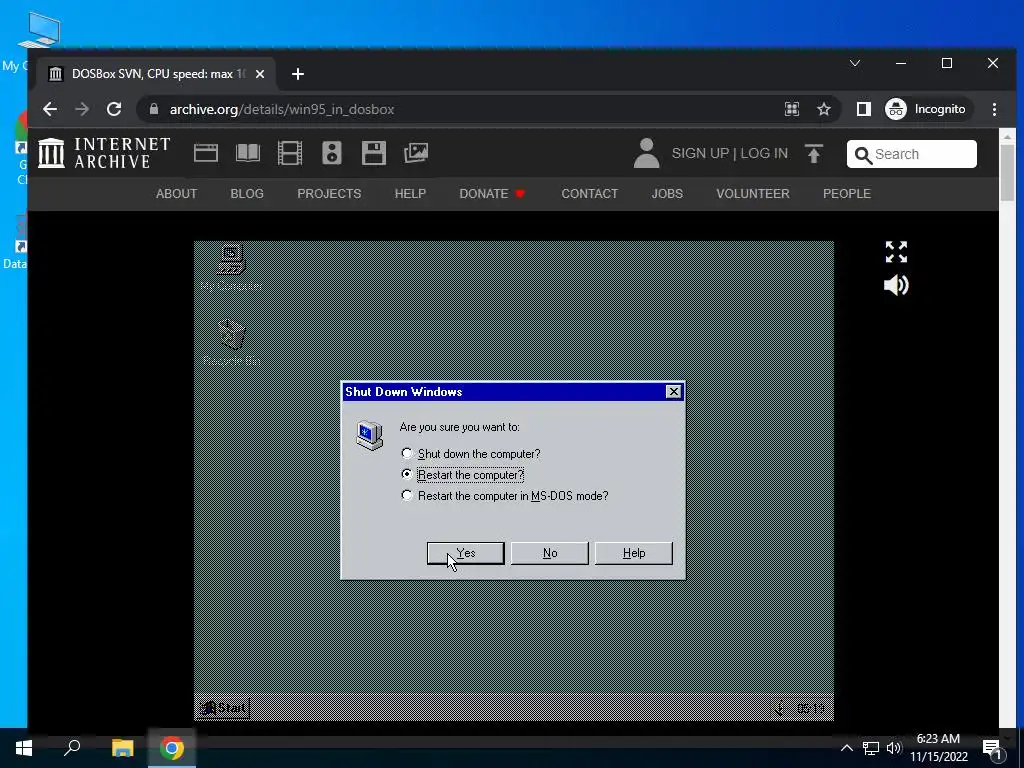Select My Computer in Windows 95 desktop
1024x768 pixels.
[231, 268]
